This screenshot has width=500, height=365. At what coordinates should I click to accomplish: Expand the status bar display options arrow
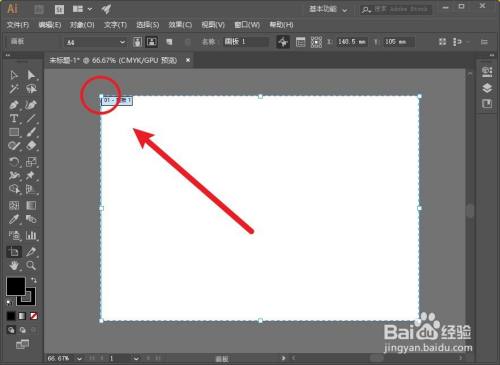click(283, 358)
